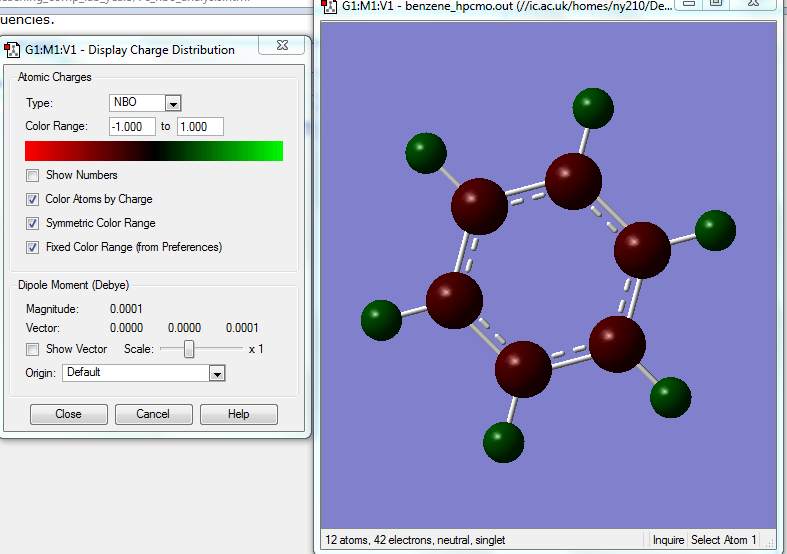Toggle the Show Numbers checkbox
787x554 pixels.
tap(33, 175)
